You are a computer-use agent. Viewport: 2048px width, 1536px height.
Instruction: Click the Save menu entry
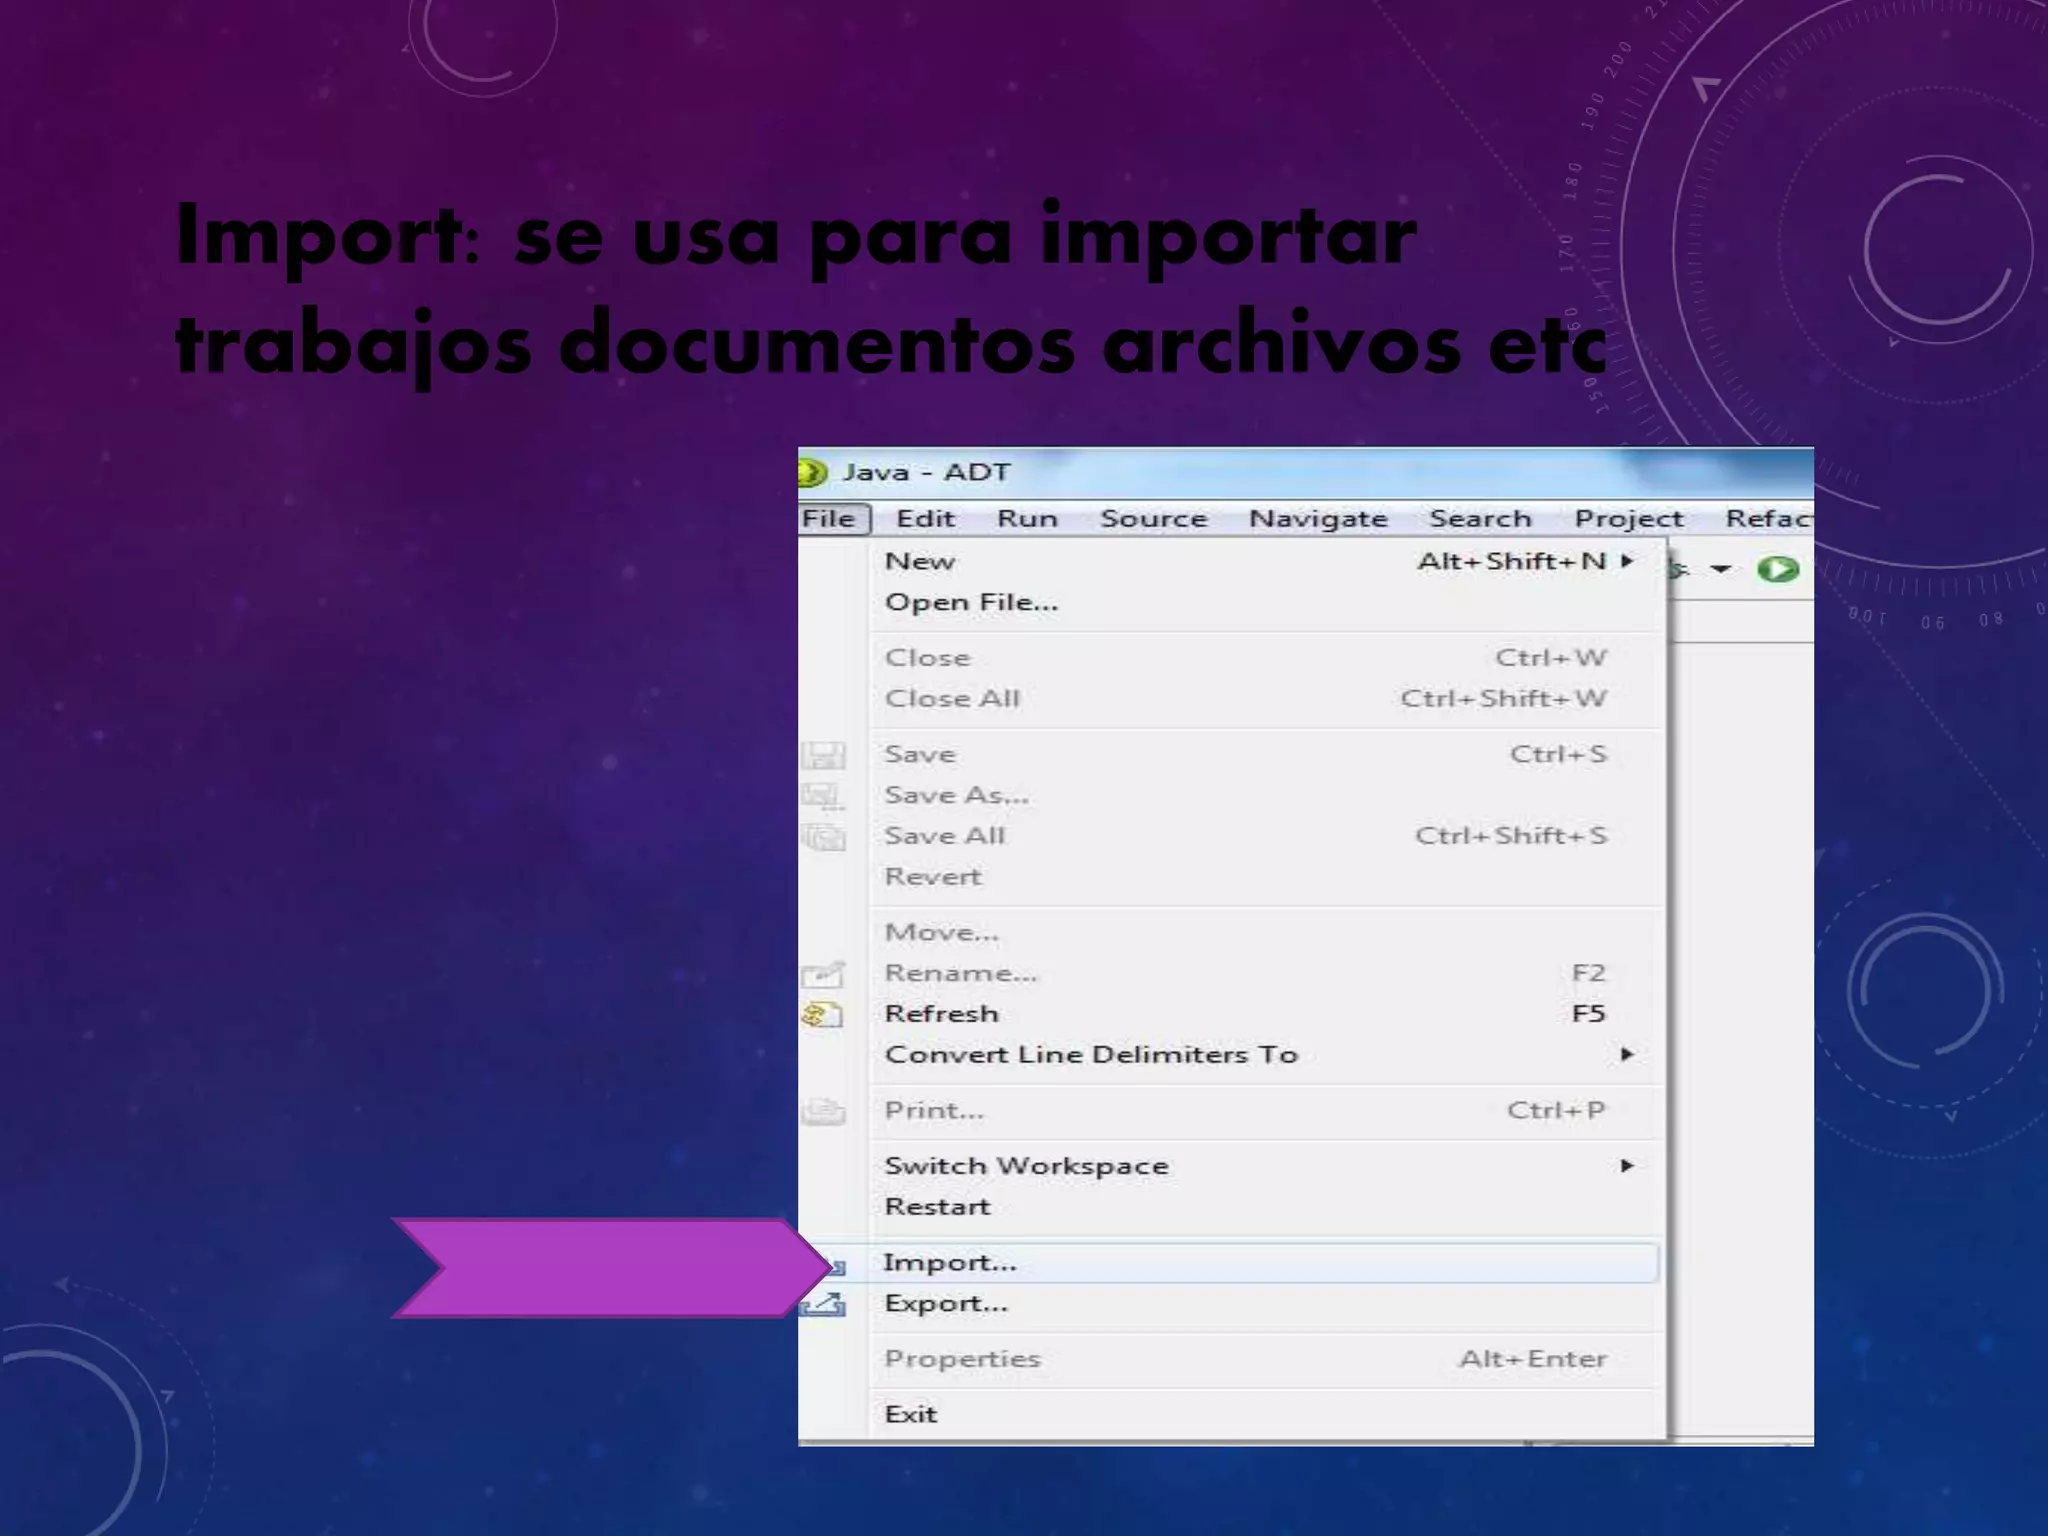point(1265,755)
